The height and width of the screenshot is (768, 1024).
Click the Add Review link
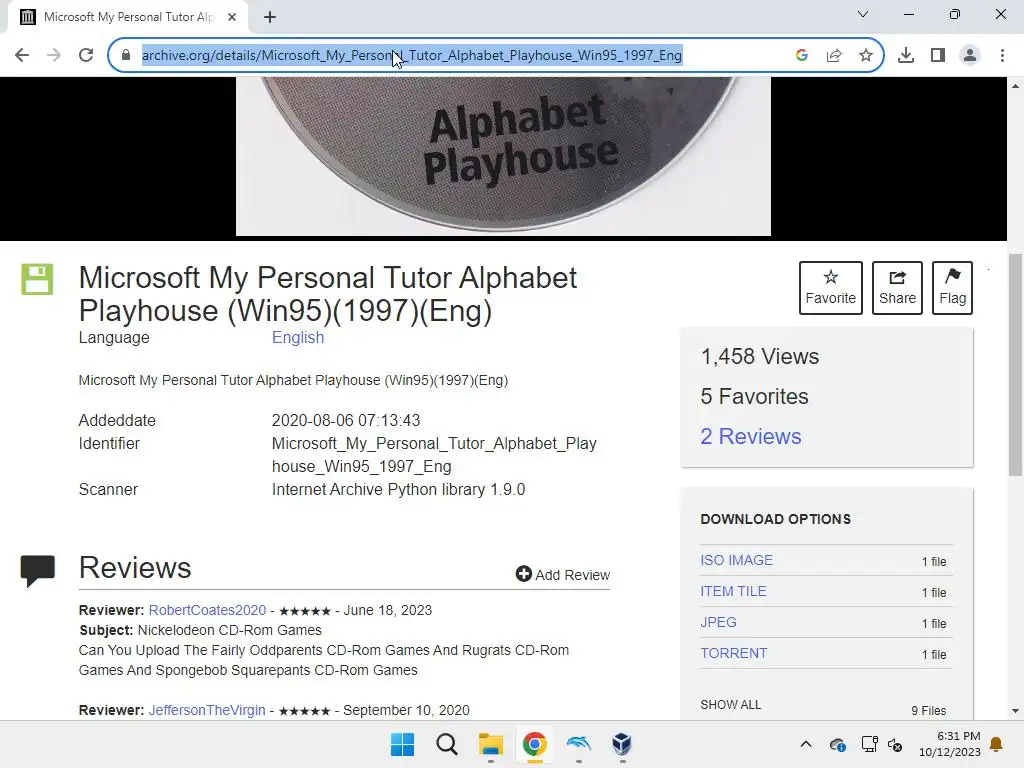563,575
